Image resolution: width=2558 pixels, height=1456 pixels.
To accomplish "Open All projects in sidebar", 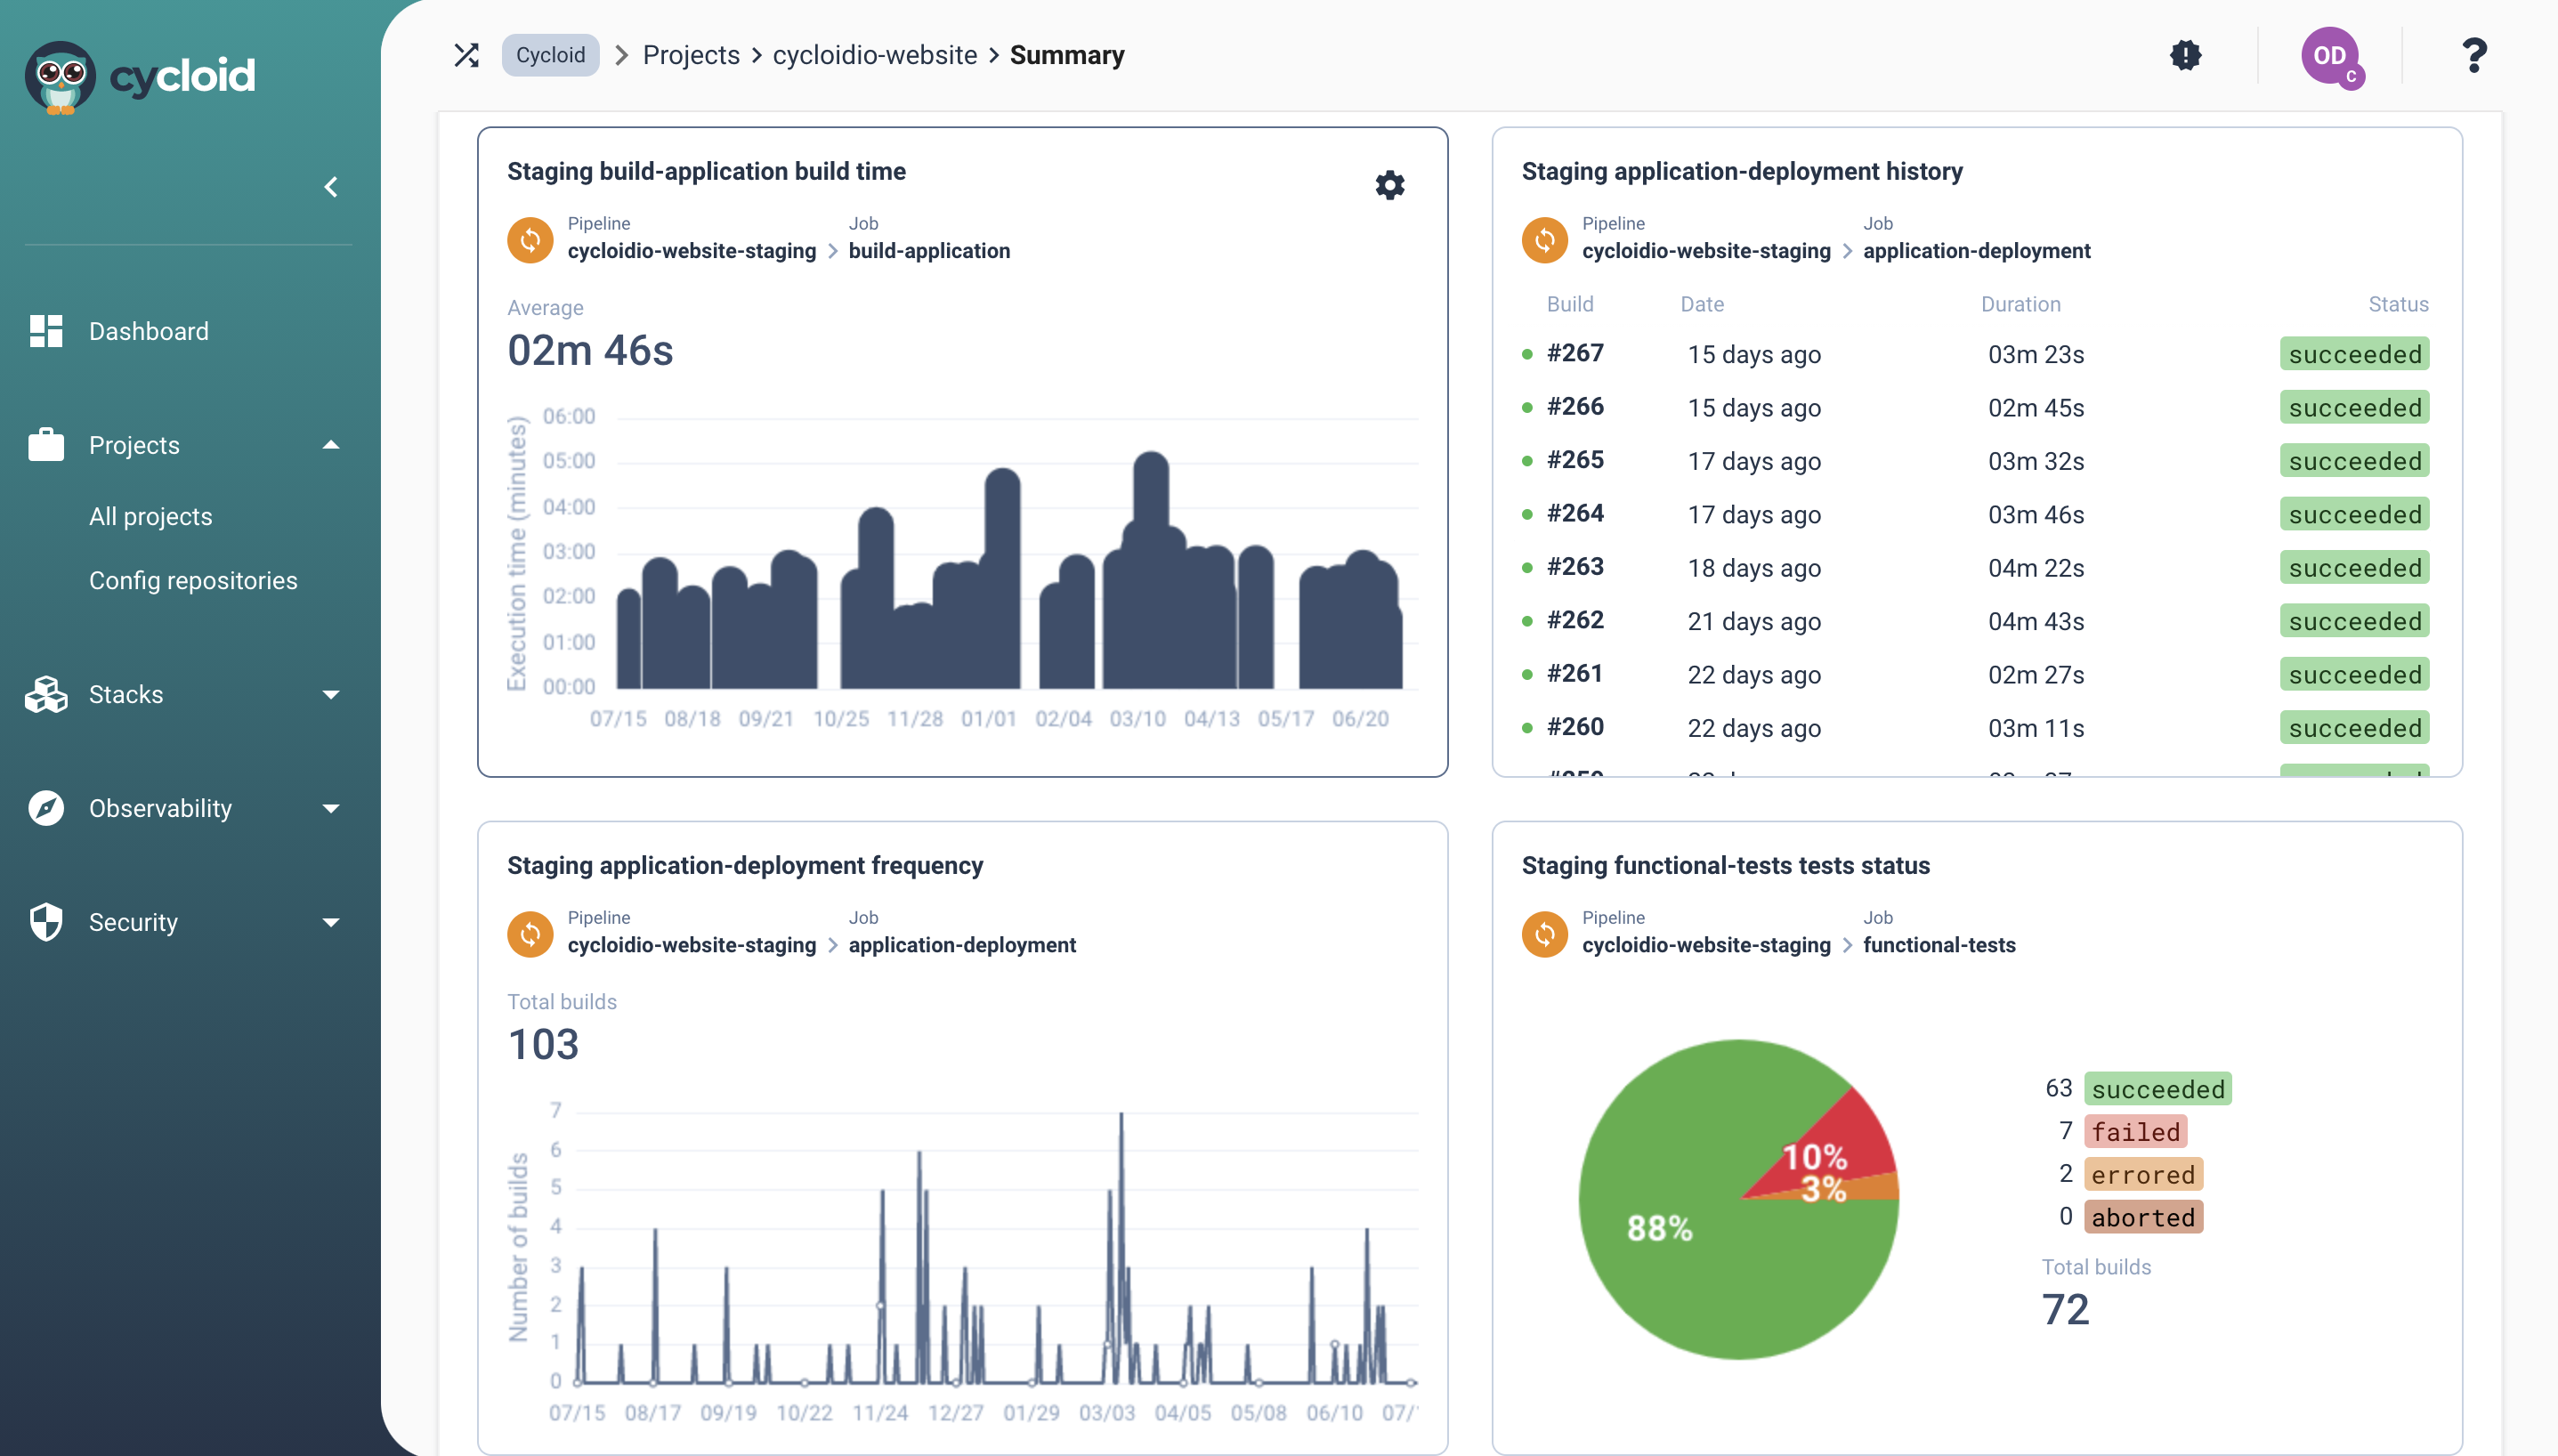I will coord(151,517).
